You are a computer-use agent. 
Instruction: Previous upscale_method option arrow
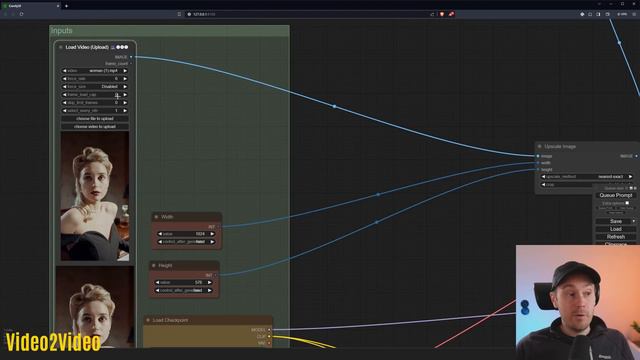coord(543,177)
